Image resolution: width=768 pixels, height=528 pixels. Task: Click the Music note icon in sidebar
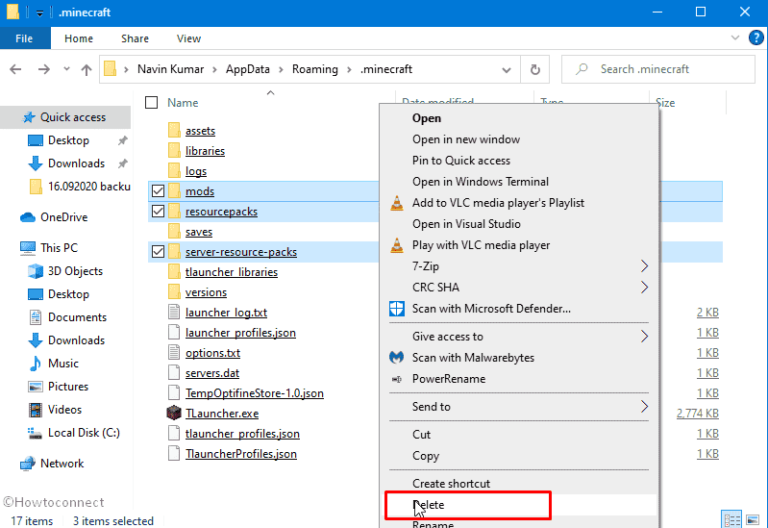35,363
